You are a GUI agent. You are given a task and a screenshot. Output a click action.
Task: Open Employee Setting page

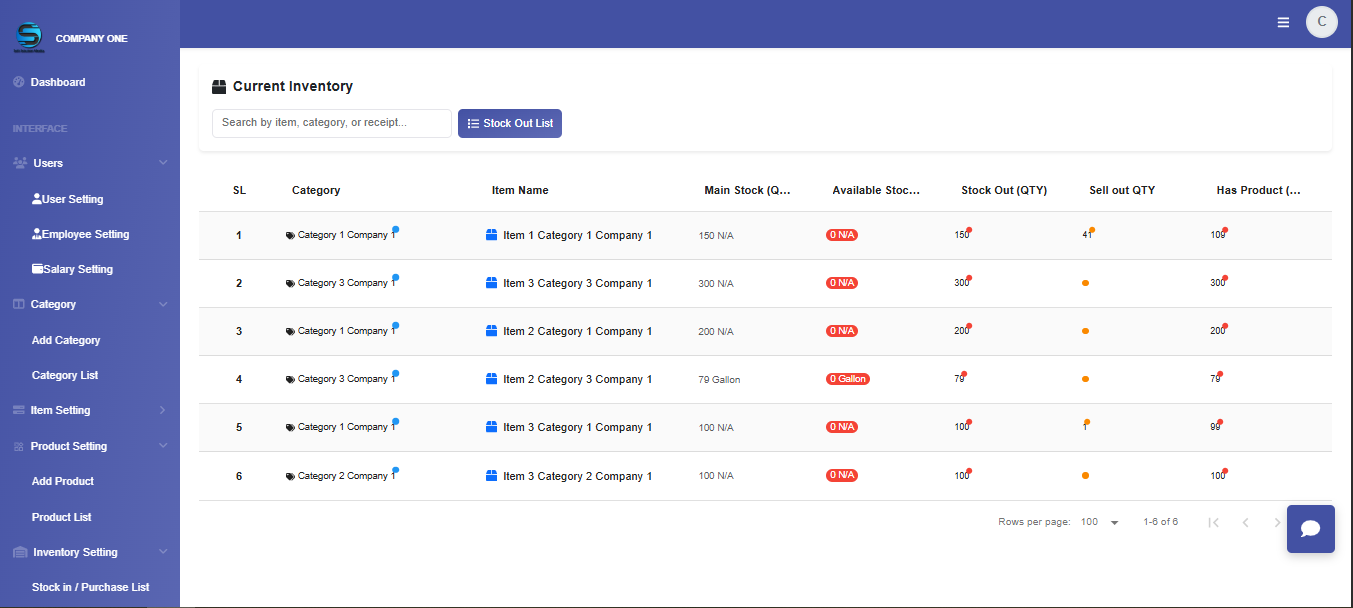pyautogui.click(x=81, y=234)
